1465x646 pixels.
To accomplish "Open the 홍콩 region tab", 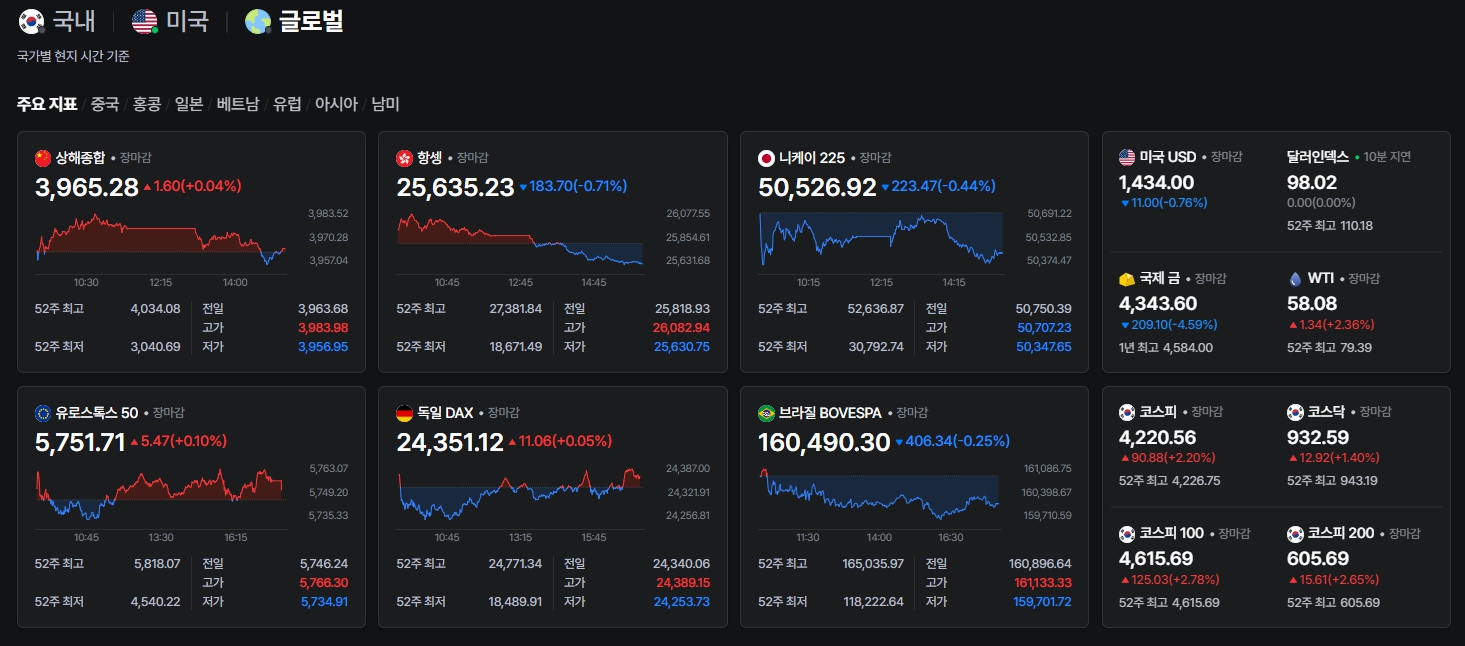I will pos(147,104).
